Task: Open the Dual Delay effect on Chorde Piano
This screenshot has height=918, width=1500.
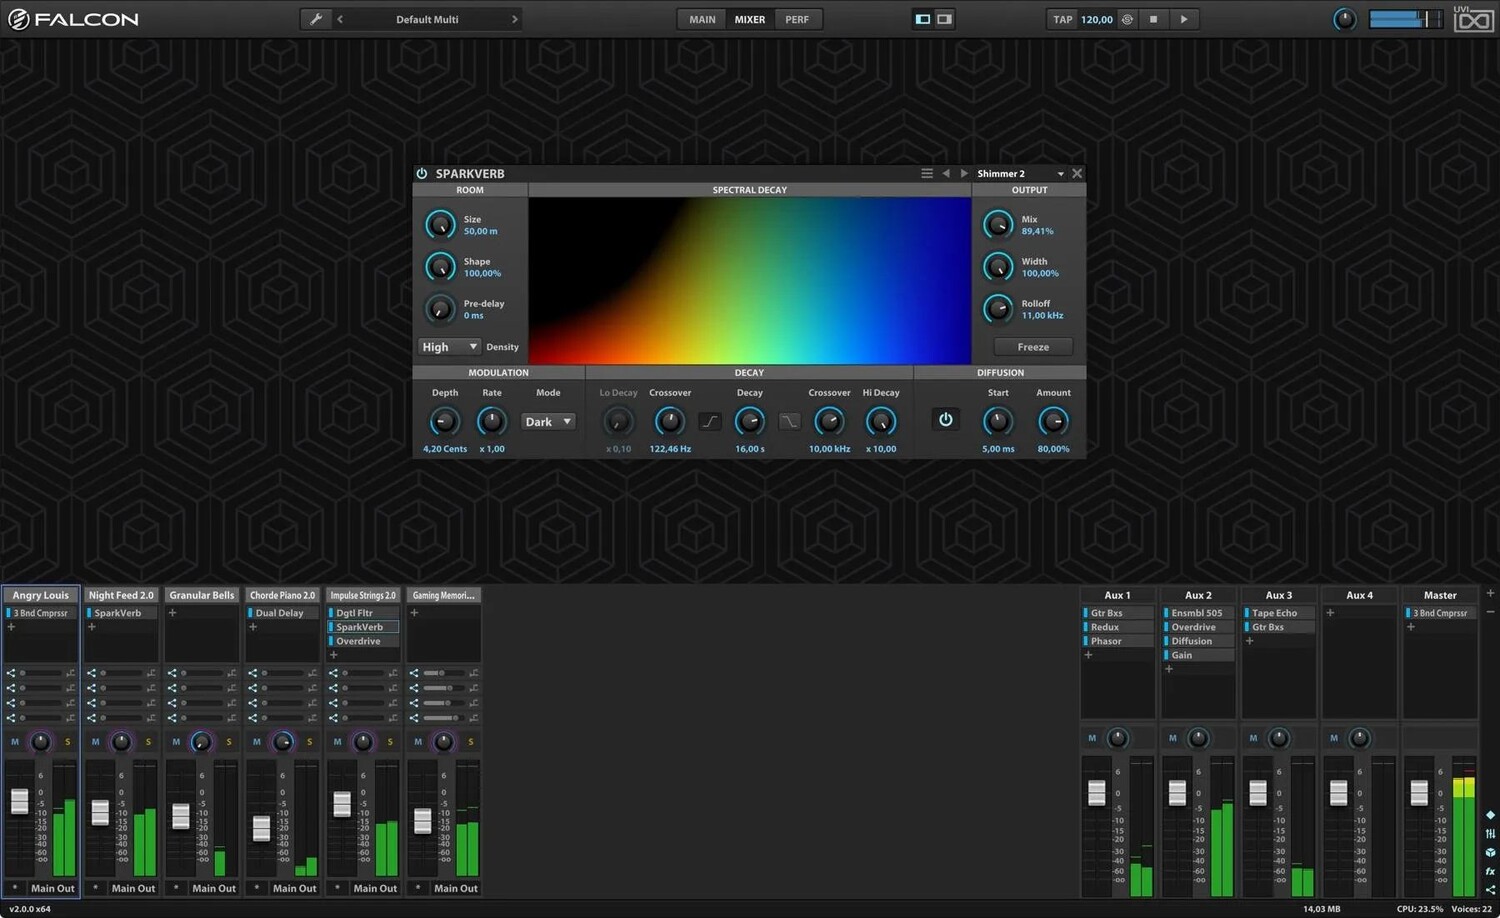Action: (x=283, y=613)
